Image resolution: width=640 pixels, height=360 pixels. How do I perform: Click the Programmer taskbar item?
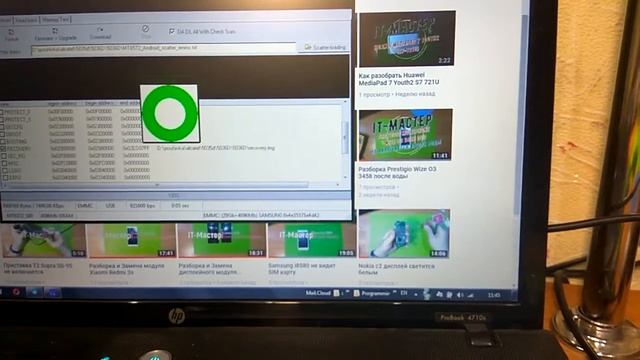point(372,293)
